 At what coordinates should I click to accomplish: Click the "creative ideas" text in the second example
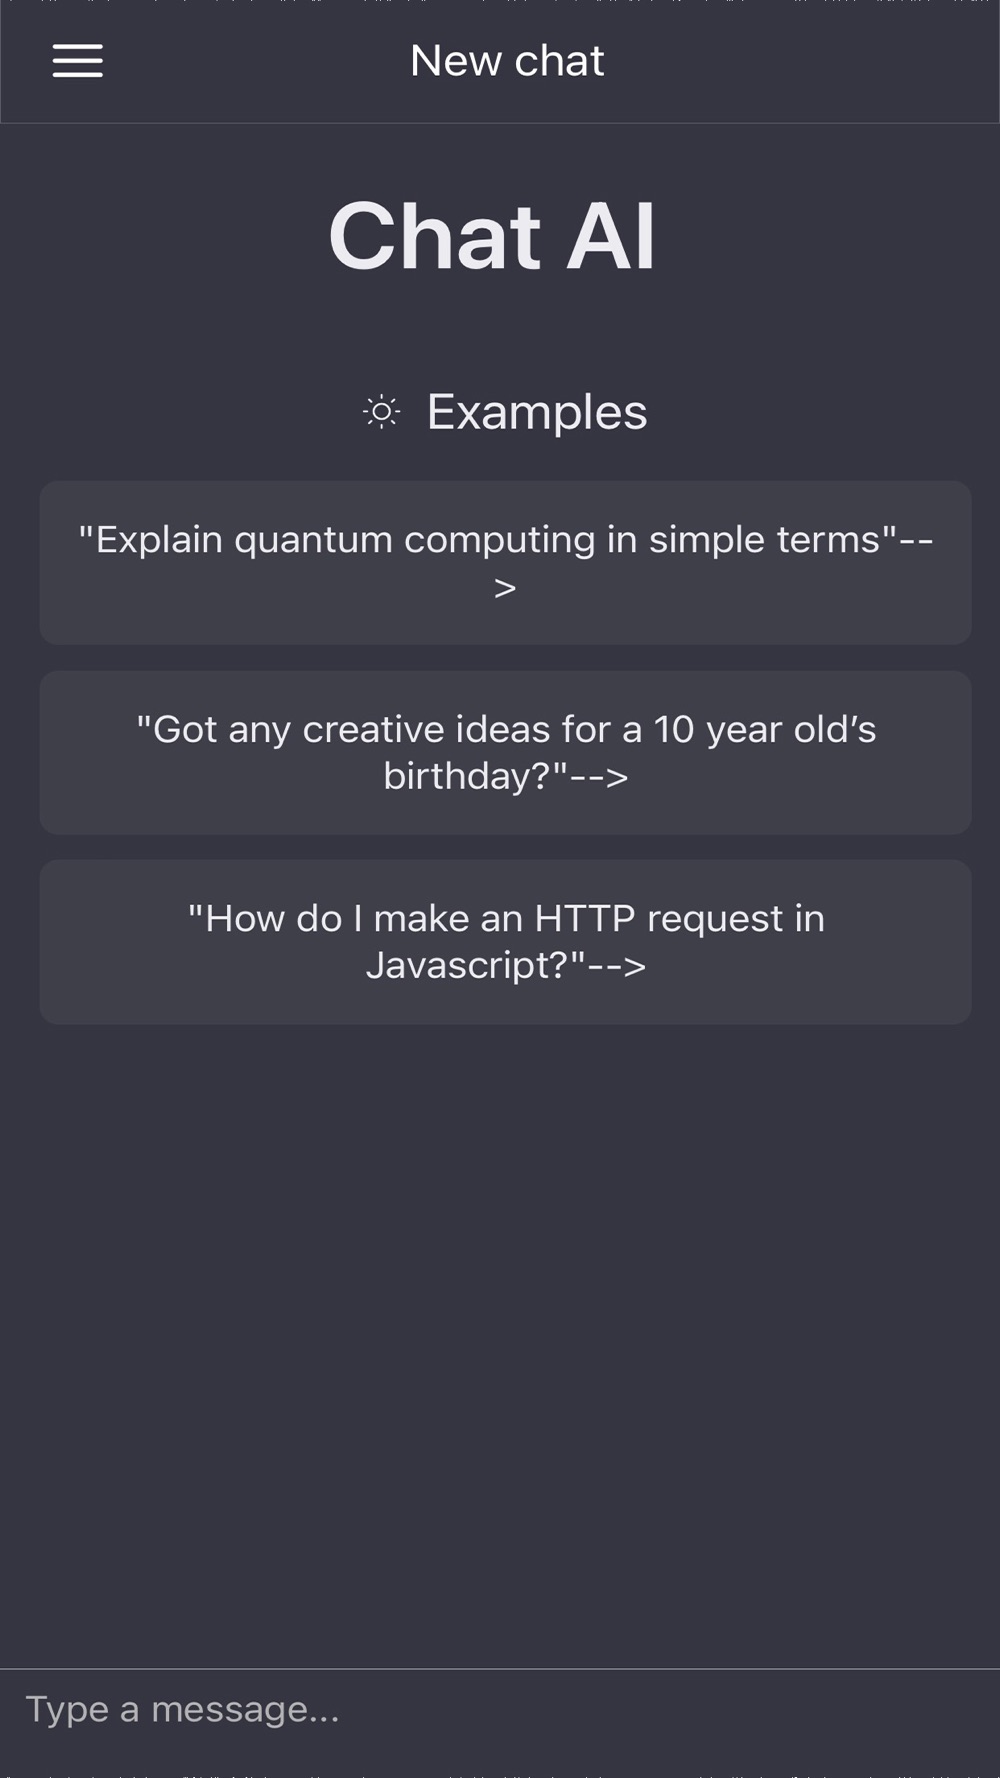[x=426, y=730]
